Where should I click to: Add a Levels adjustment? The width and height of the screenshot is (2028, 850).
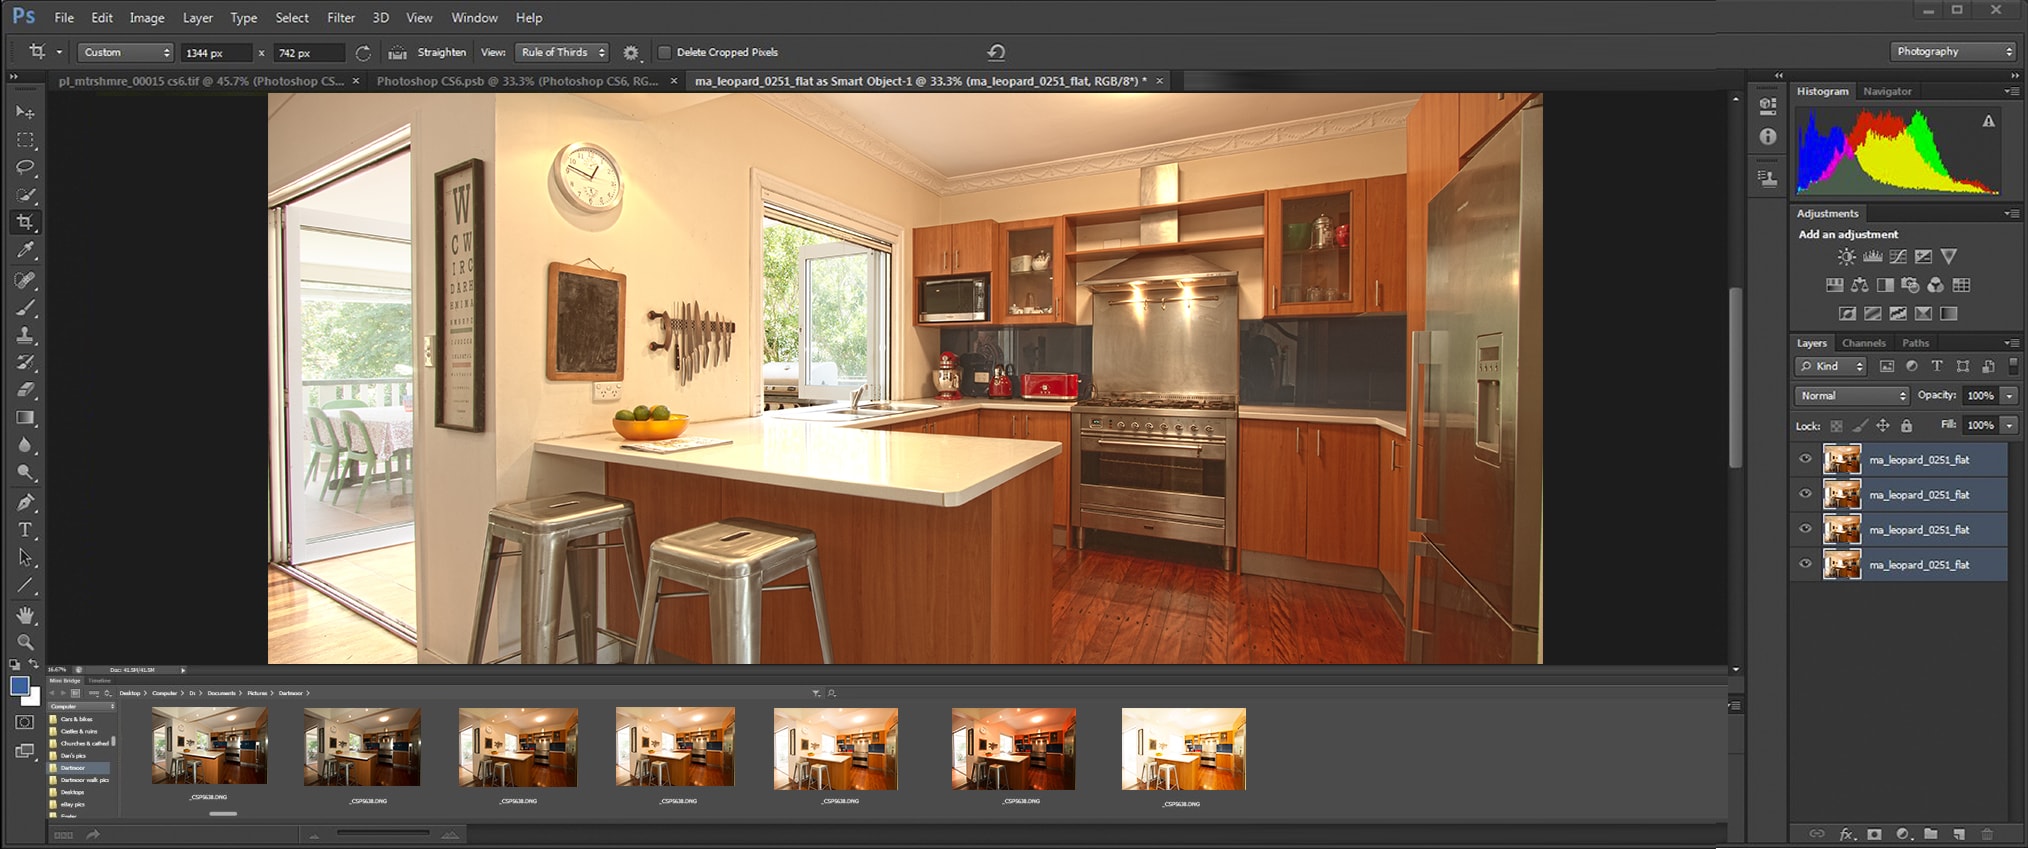pyautogui.click(x=1872, y=257)
